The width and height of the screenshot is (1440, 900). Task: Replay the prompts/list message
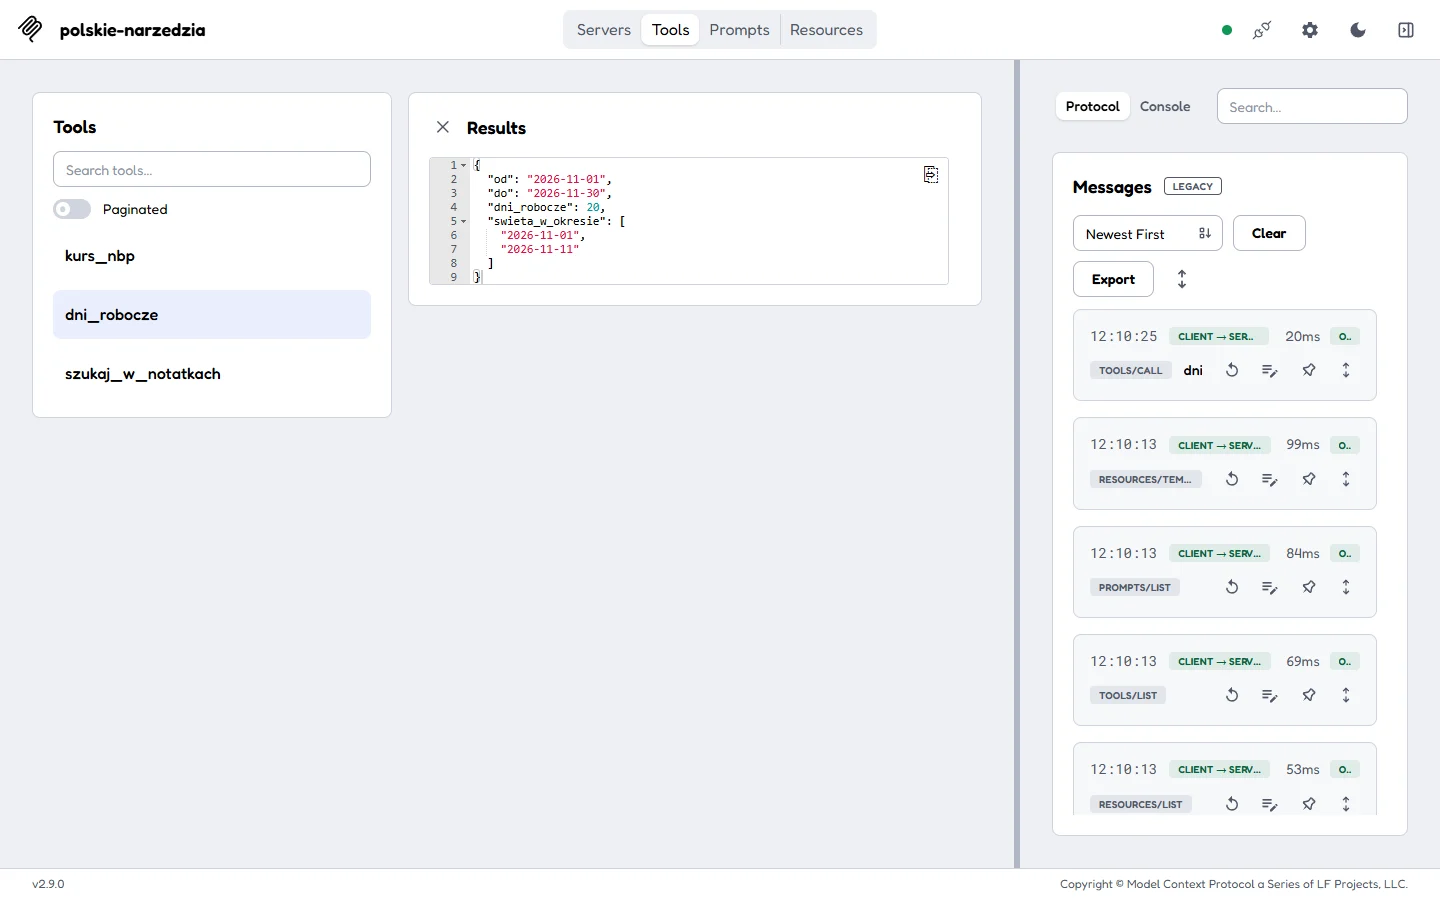pyautogui.click(x=1232, y=587)
